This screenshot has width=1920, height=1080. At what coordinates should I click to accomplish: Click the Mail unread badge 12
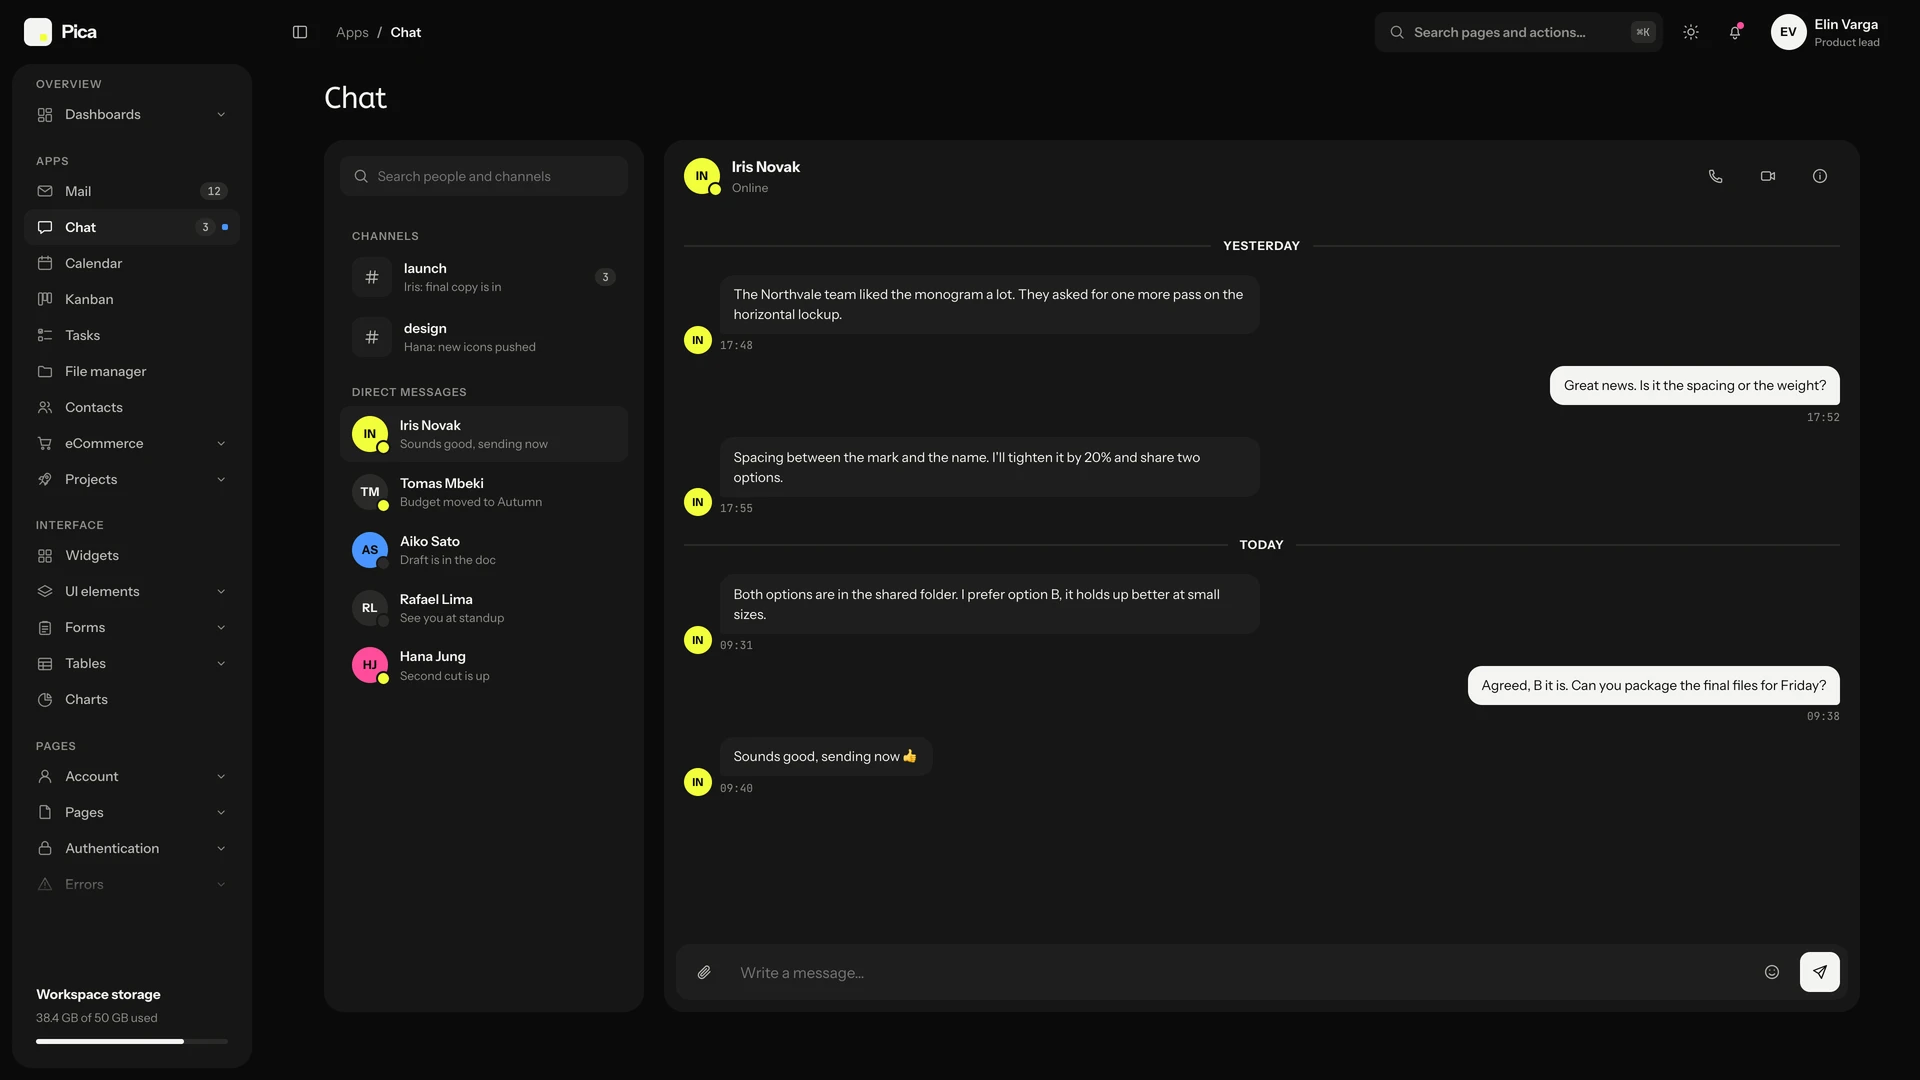pos(214,191)
